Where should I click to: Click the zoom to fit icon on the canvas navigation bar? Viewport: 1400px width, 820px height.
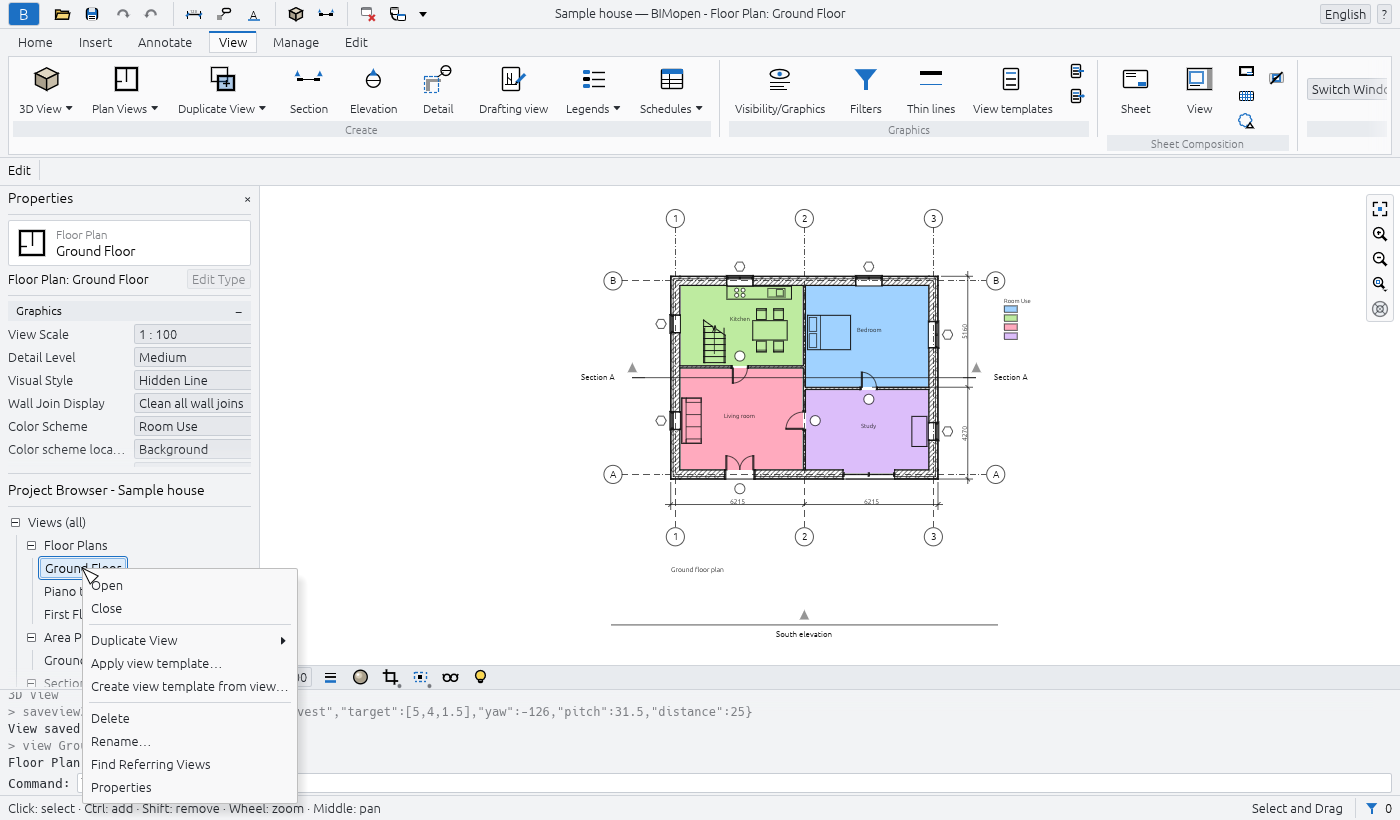pyautogui.click(x=1380, y=209)
